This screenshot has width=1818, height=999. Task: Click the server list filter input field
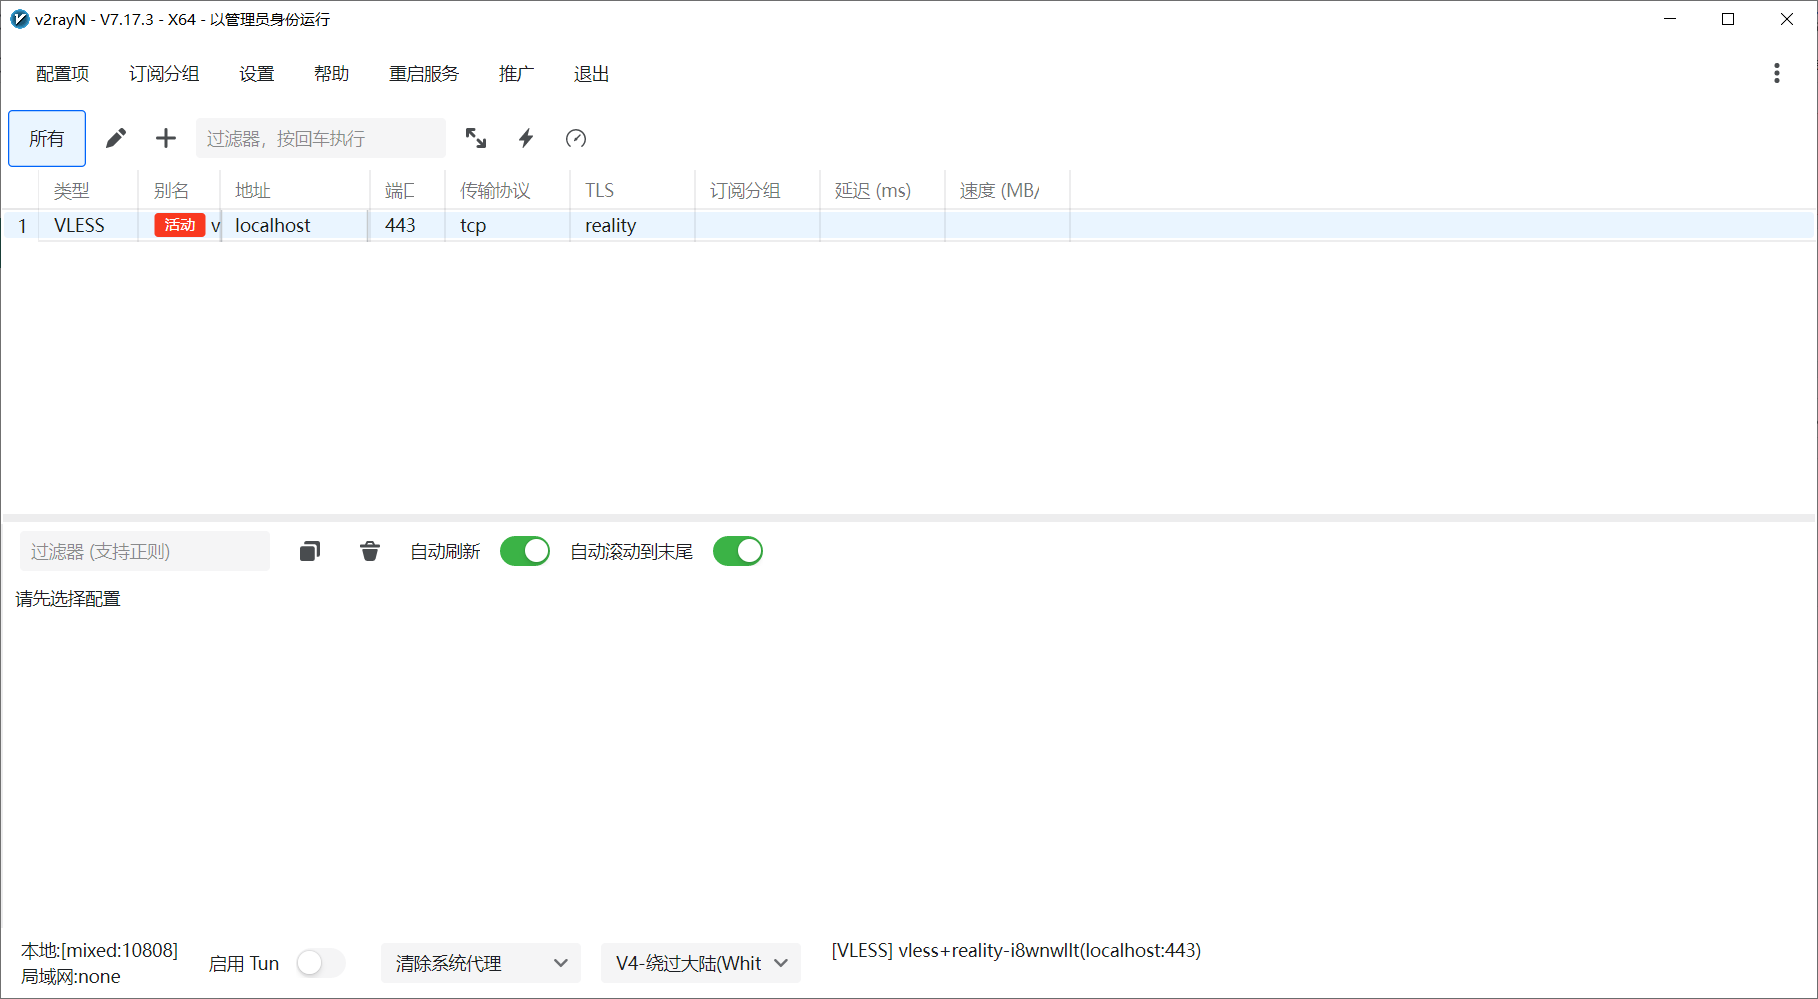[320, 138]
